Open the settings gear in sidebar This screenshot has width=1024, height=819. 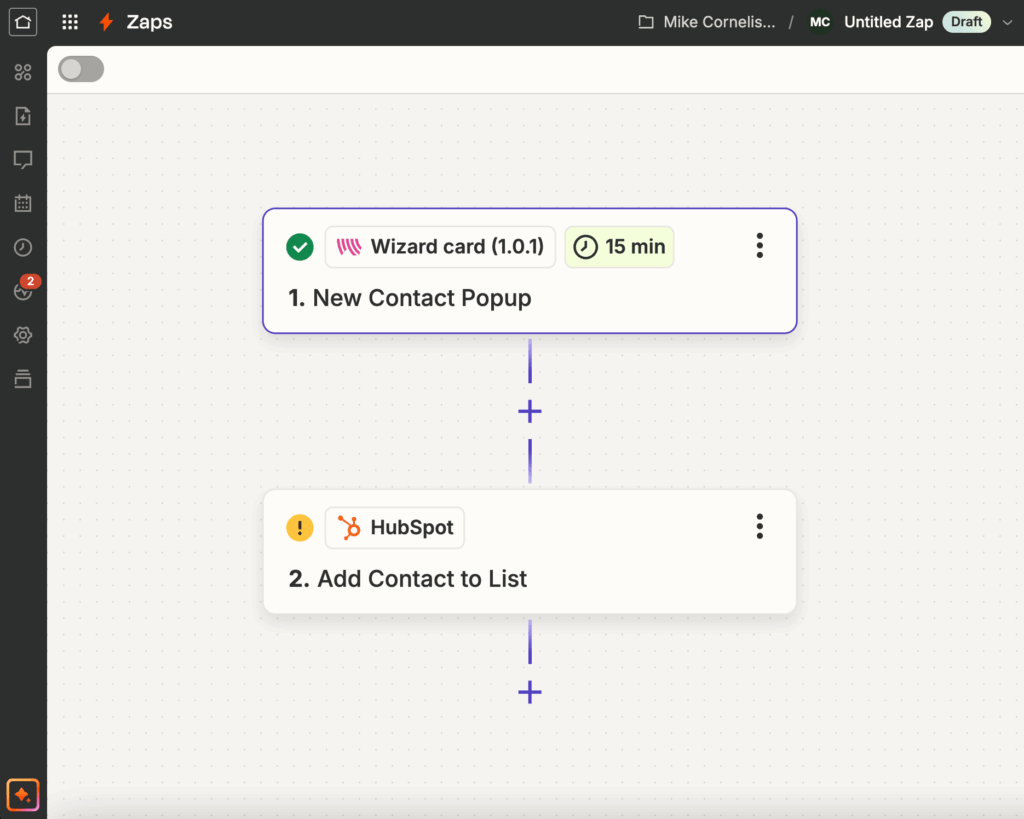[x=22, y=335]
